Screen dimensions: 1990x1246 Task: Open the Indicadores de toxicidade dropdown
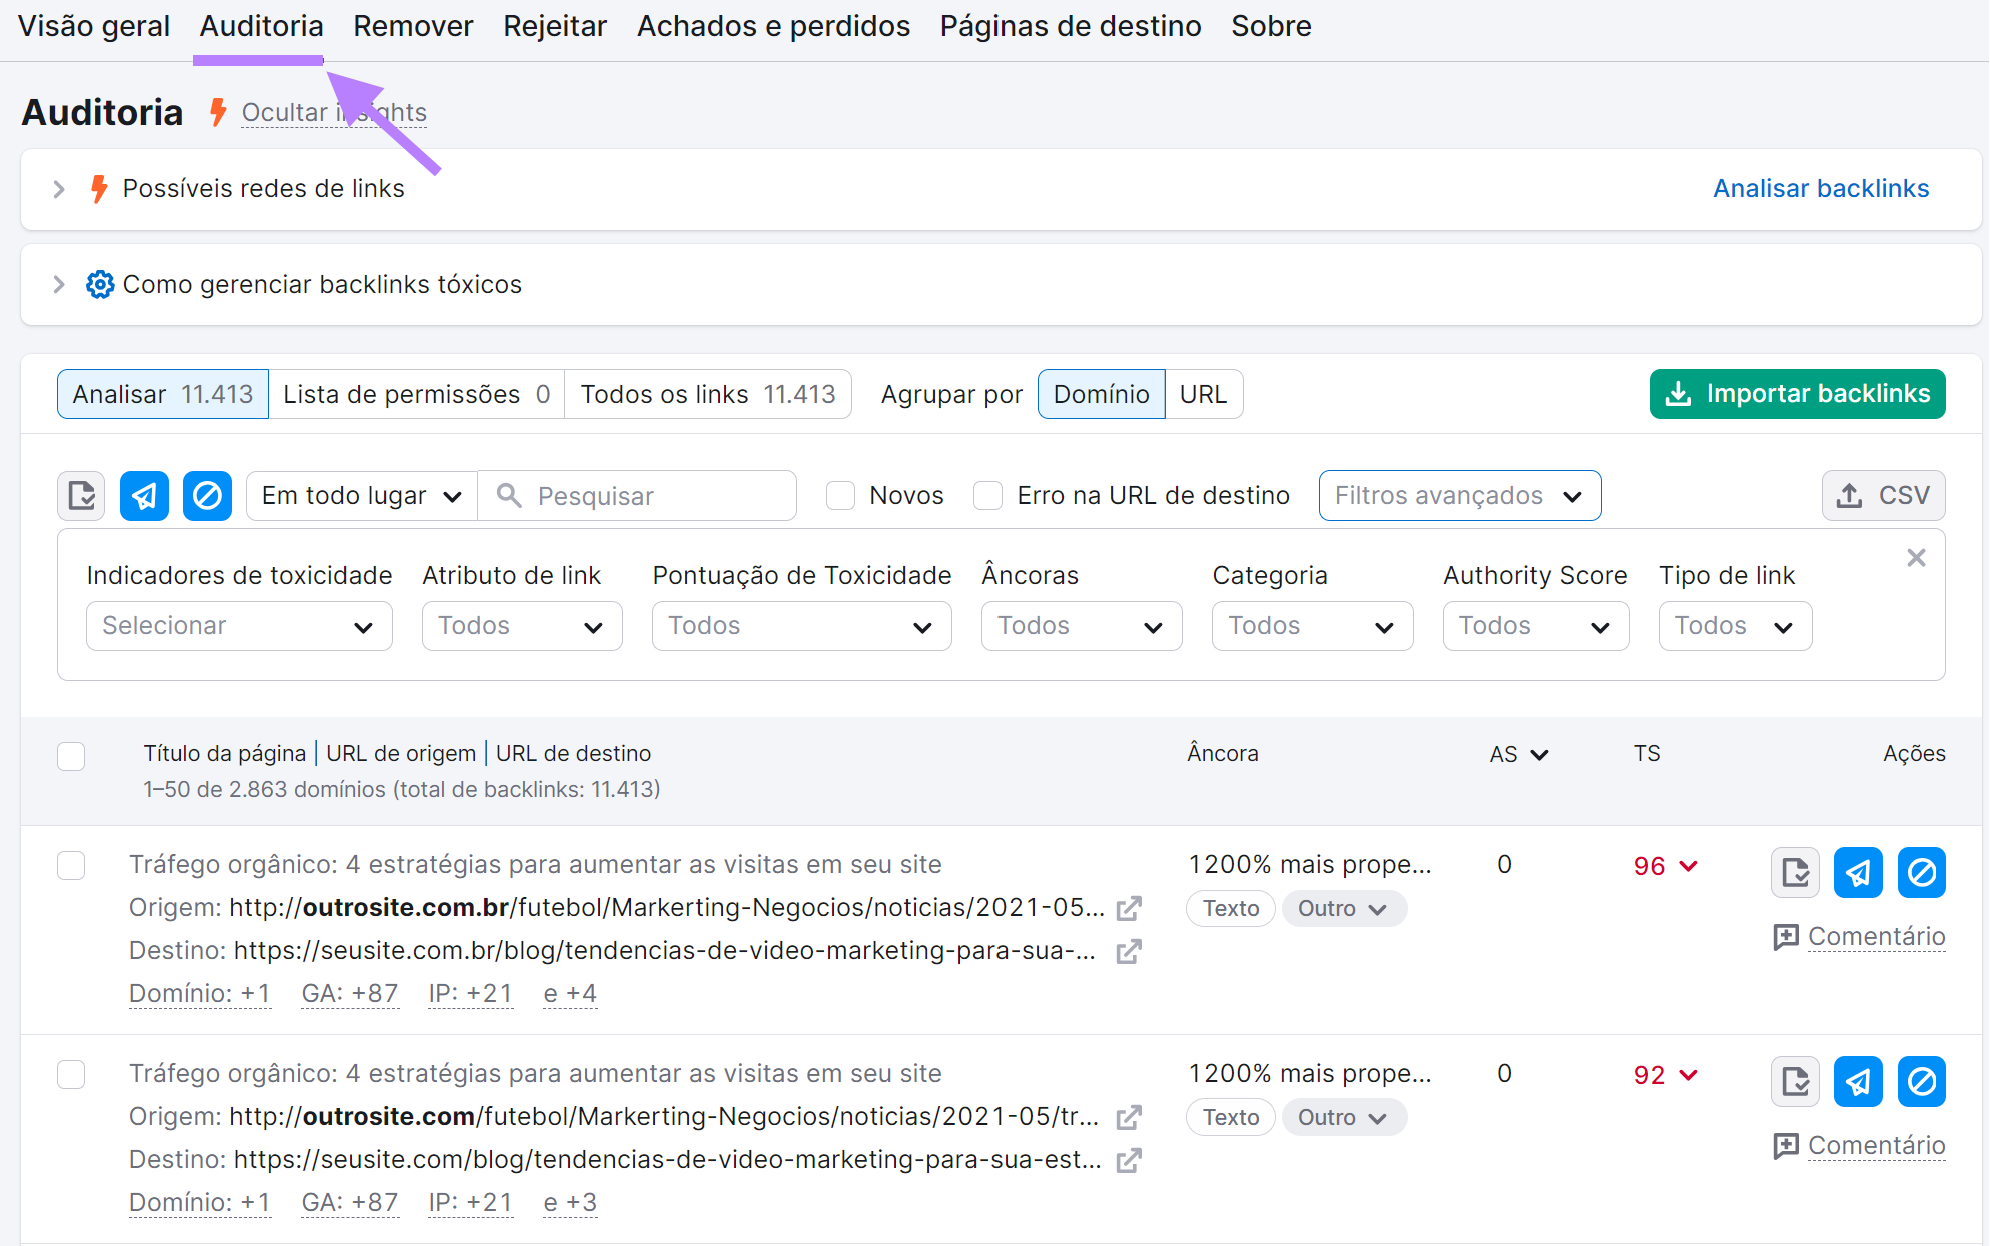(235, 624)
